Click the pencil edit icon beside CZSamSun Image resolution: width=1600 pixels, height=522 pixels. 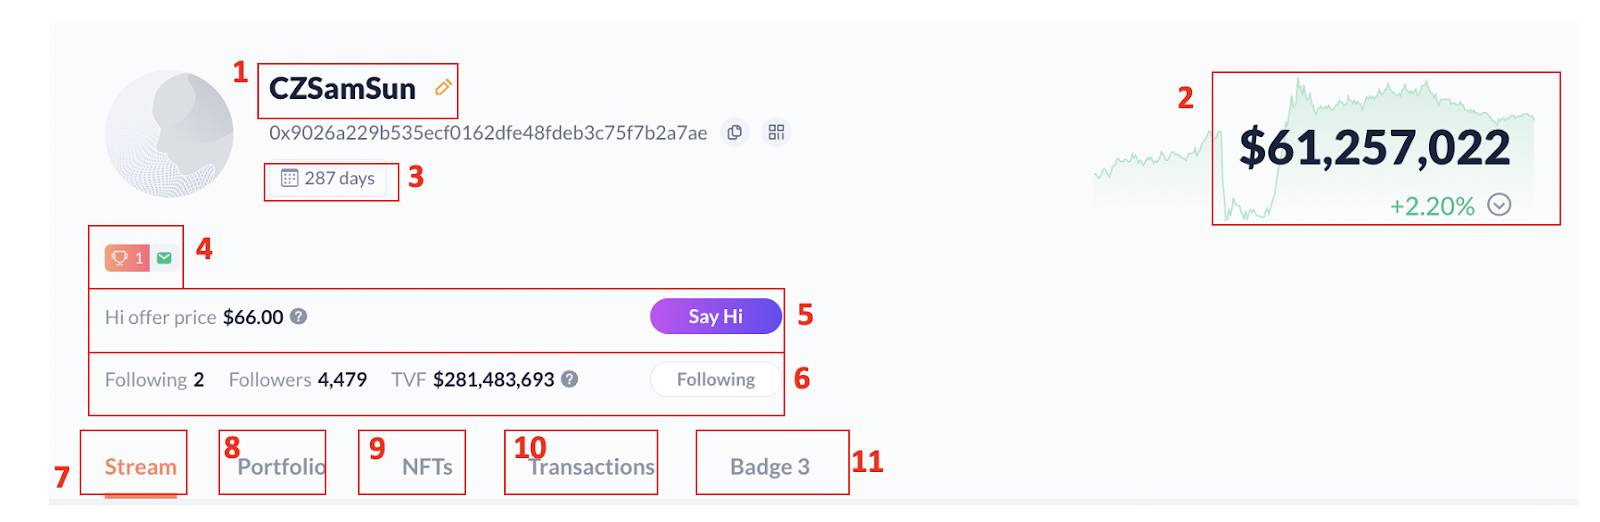click(442, 88)
